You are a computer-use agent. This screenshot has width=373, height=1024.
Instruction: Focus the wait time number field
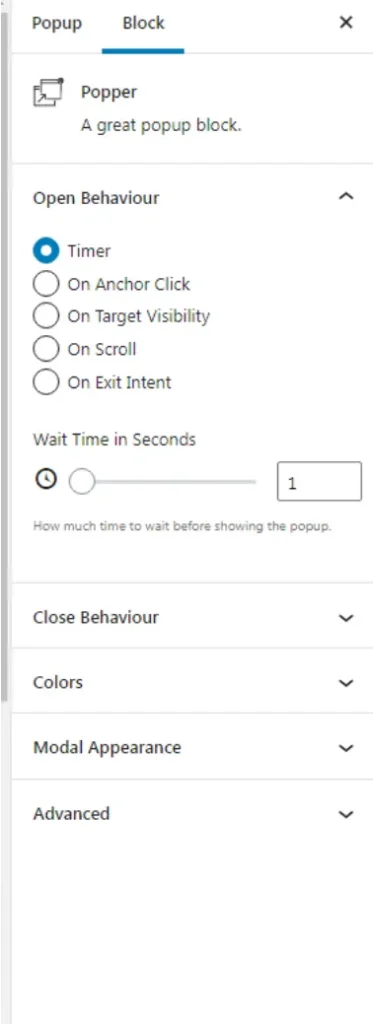click(319, 482)
